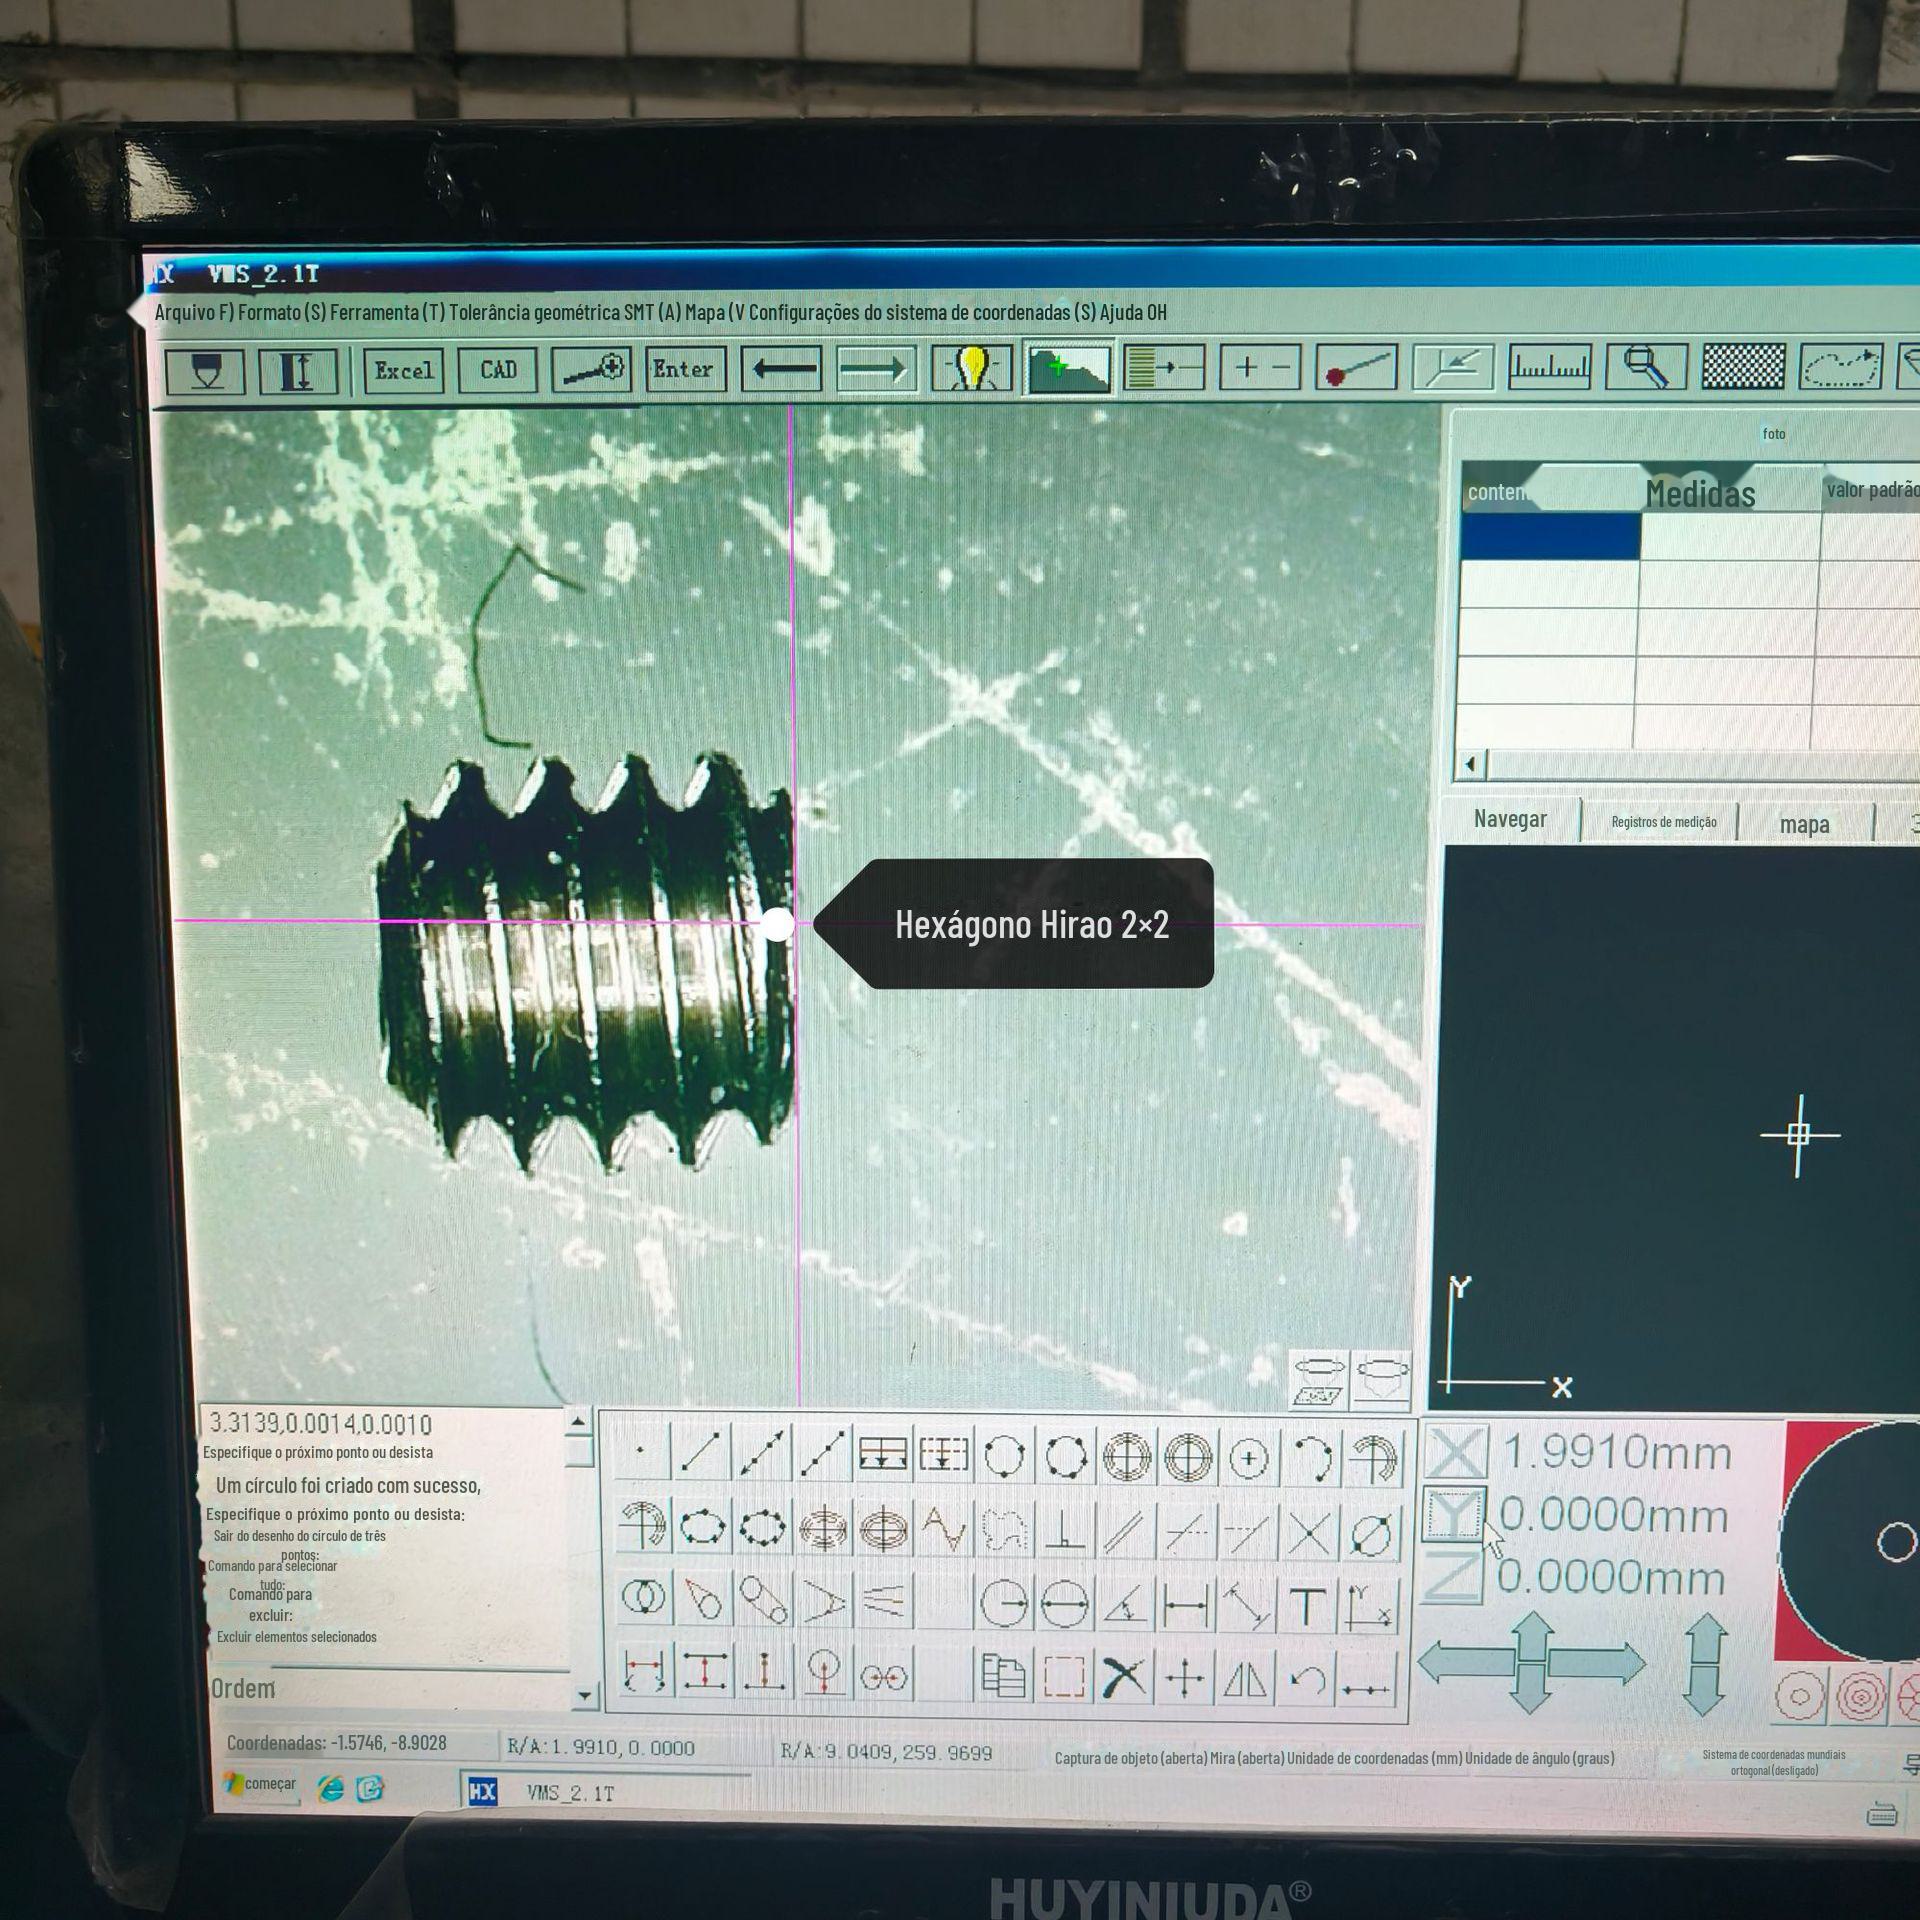Click the text annotation T tool
The height and width of the screenshot is (1920, 1920).
[x=1306, y=1606]
